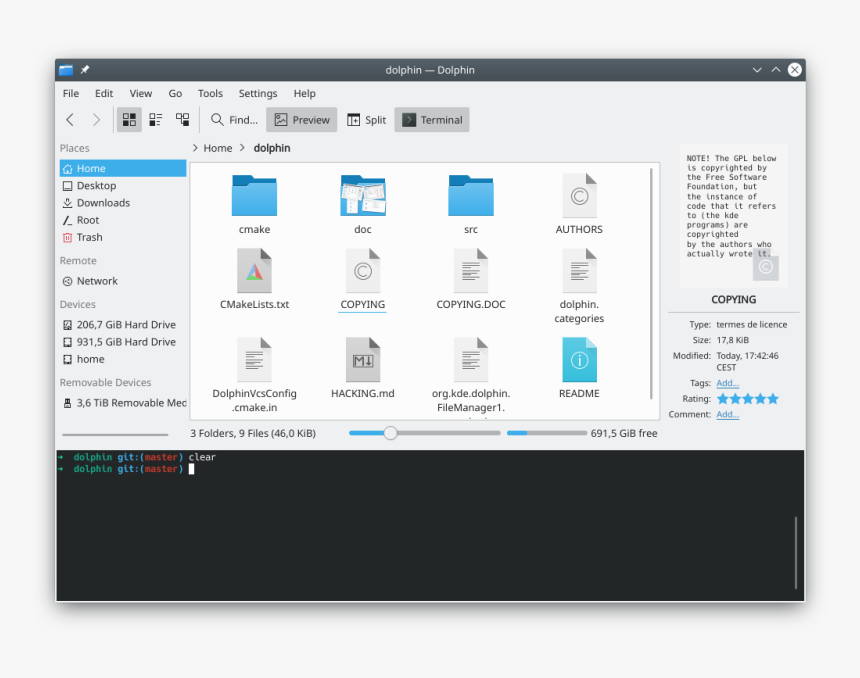The height and width of the screenshot is (678, 860).
Task: Go back with the left arrow button
Action: coord(70,120)
